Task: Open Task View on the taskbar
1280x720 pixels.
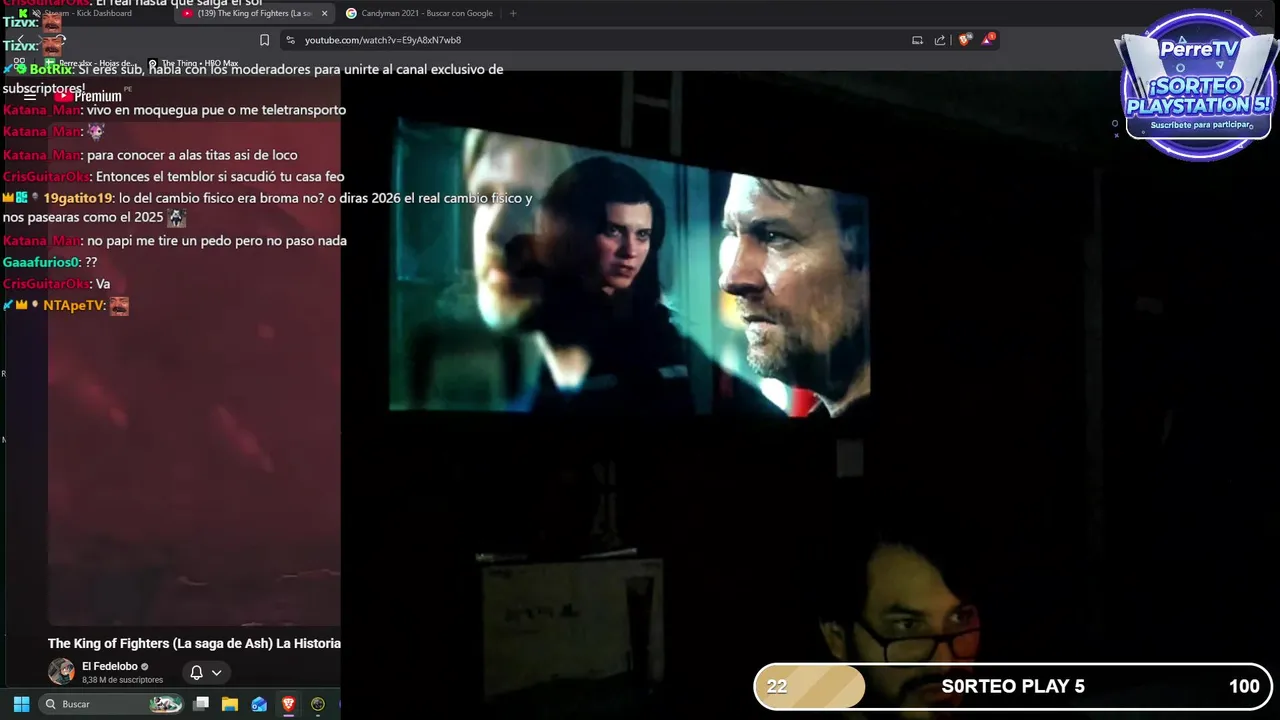Action: pyautogui.click(x=201, y=704)
